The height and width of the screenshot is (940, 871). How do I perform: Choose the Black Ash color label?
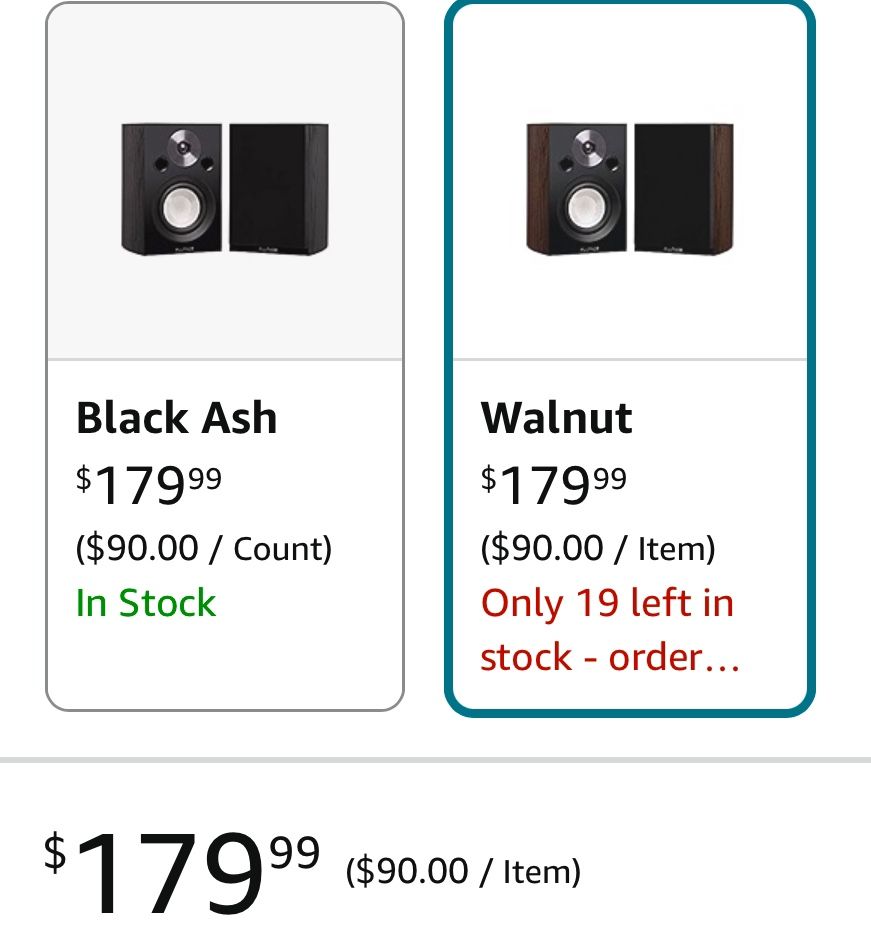click(177, 418)
